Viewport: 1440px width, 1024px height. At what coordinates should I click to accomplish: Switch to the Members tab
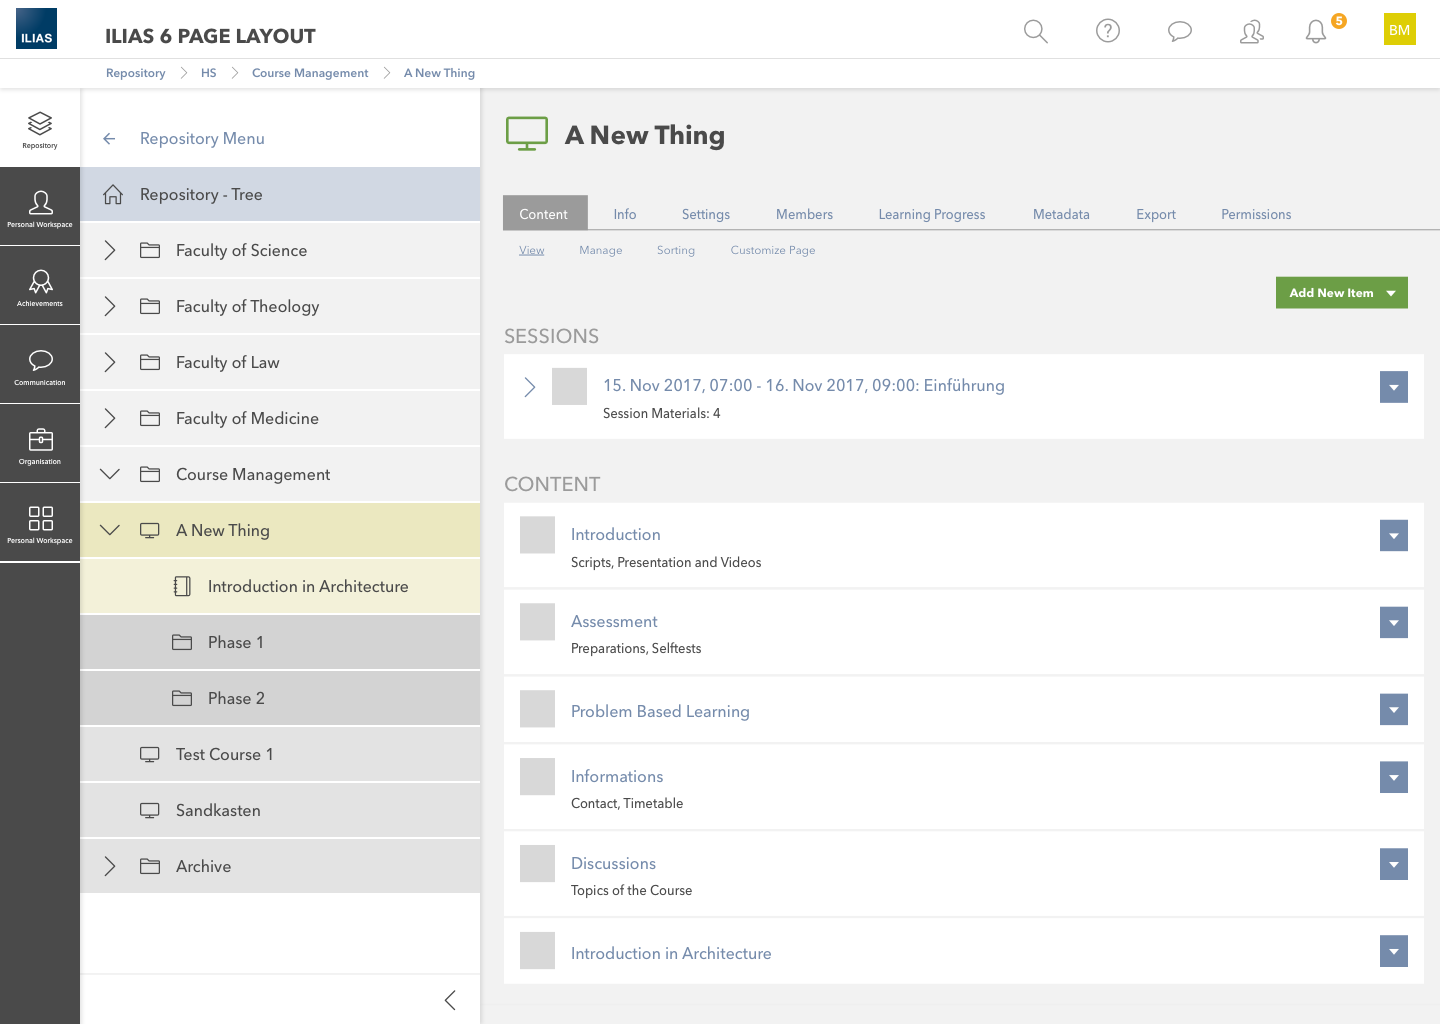click(804, 214)
